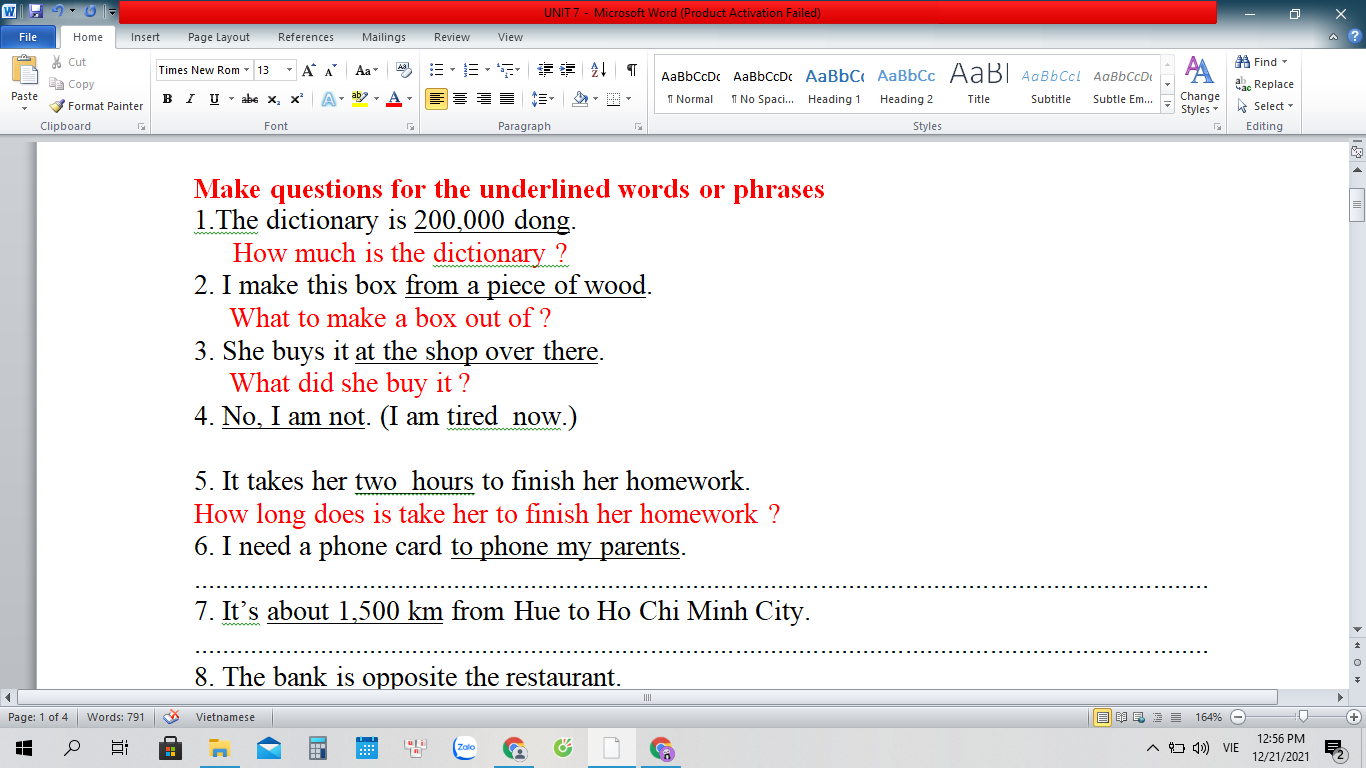Viewport: 1366px width, 768px height.
Task: Open Zalo from the Windows taskbar
Action: coord(465,747)
